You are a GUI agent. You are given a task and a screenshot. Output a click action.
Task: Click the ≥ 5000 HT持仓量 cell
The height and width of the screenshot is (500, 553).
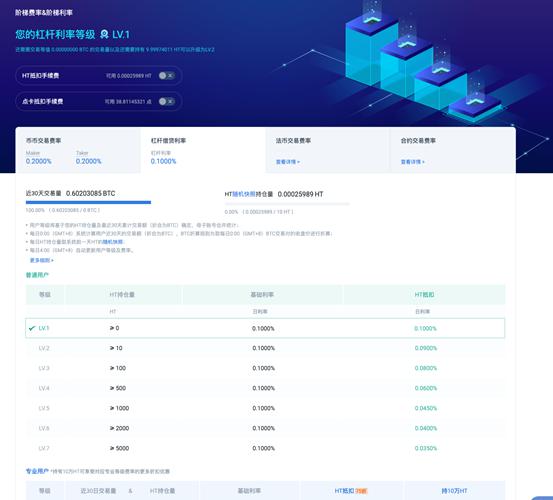click(119, 449)
